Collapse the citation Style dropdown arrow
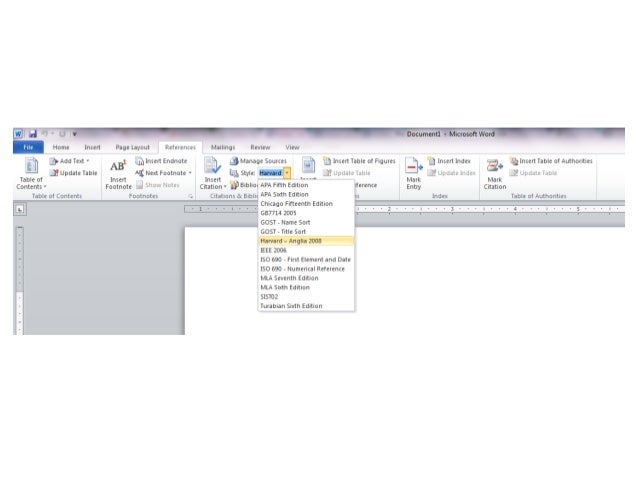The width and height of the screenshot is (638, 479). tap(287, 173)
